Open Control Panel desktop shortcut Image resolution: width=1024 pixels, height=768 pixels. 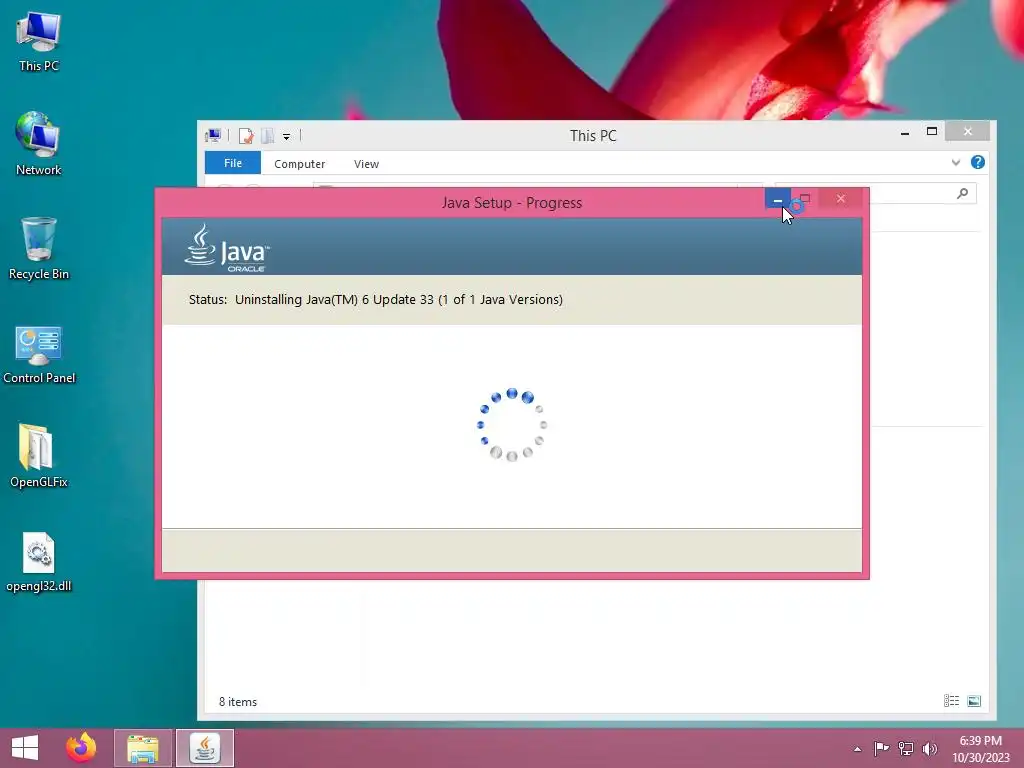(x=39, y=353)
